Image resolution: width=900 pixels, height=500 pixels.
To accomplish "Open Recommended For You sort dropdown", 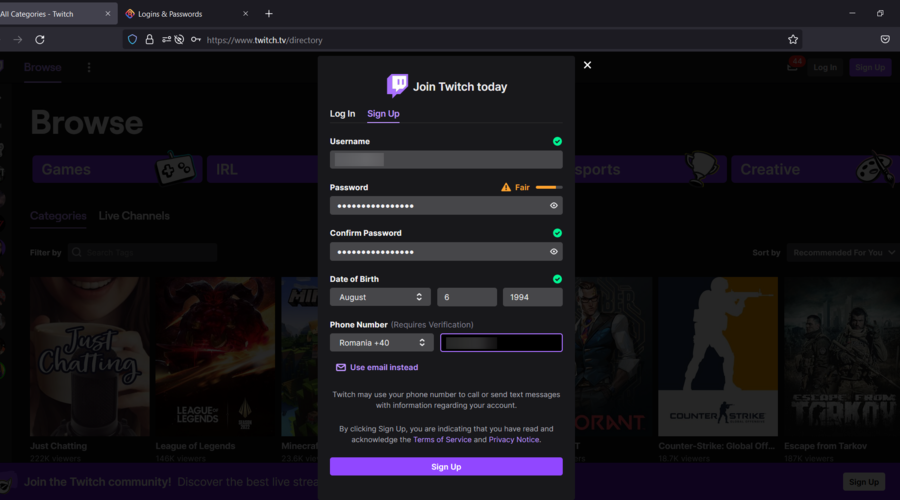I will pyautogui.click(x=843, y=253).
